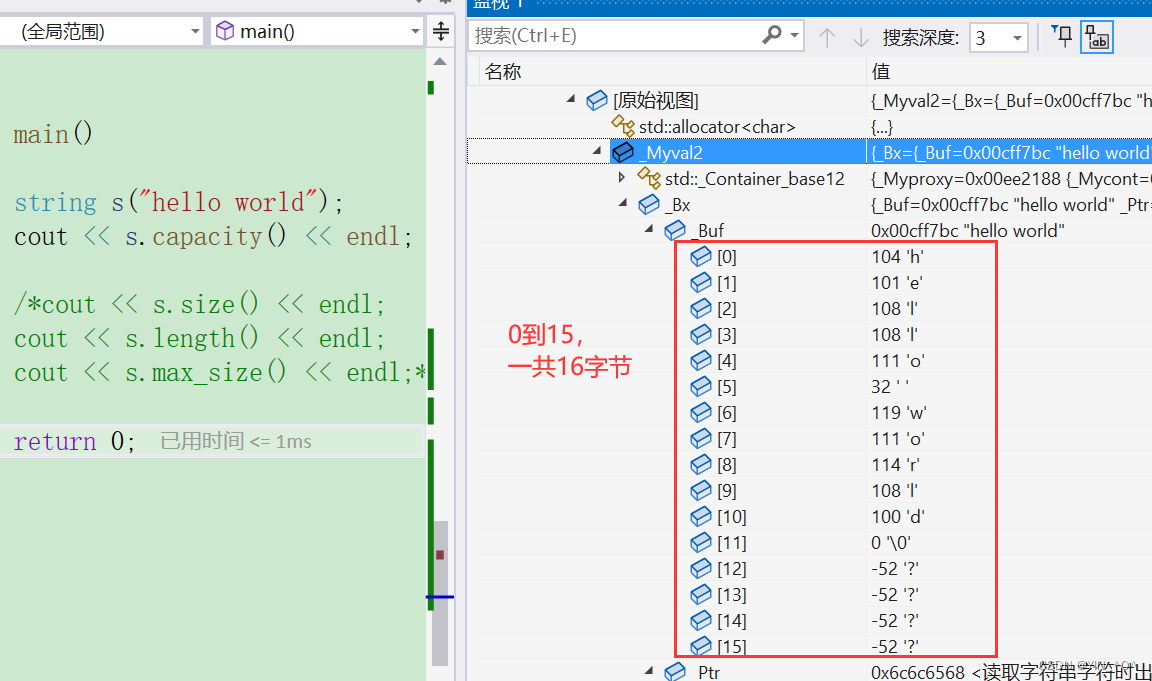Viewport: 1152px width, 681px height.
Task: Click the previous search result up arrow
Action: coord(827,37)
